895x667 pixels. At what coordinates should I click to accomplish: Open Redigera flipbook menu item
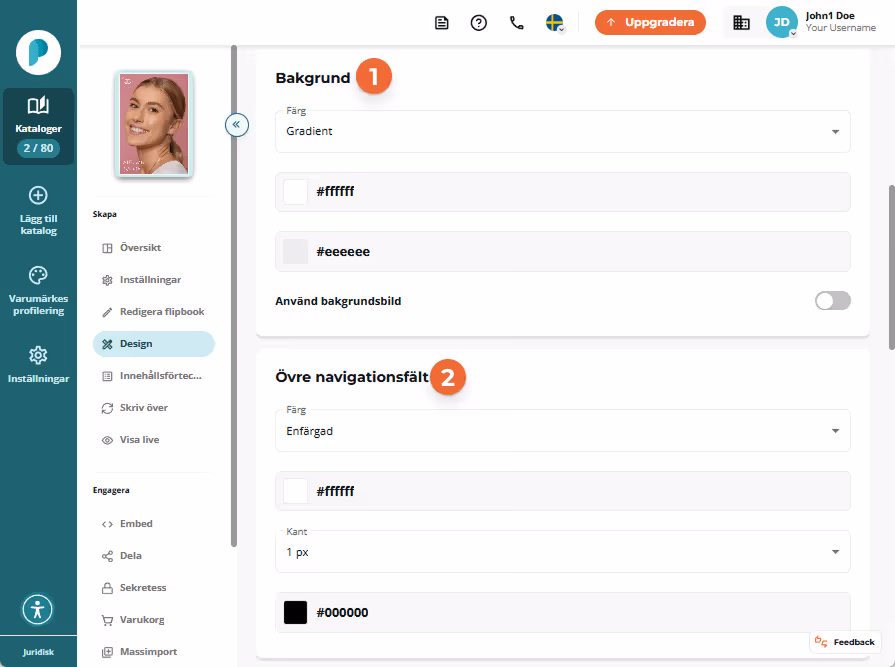click(154, 312)
